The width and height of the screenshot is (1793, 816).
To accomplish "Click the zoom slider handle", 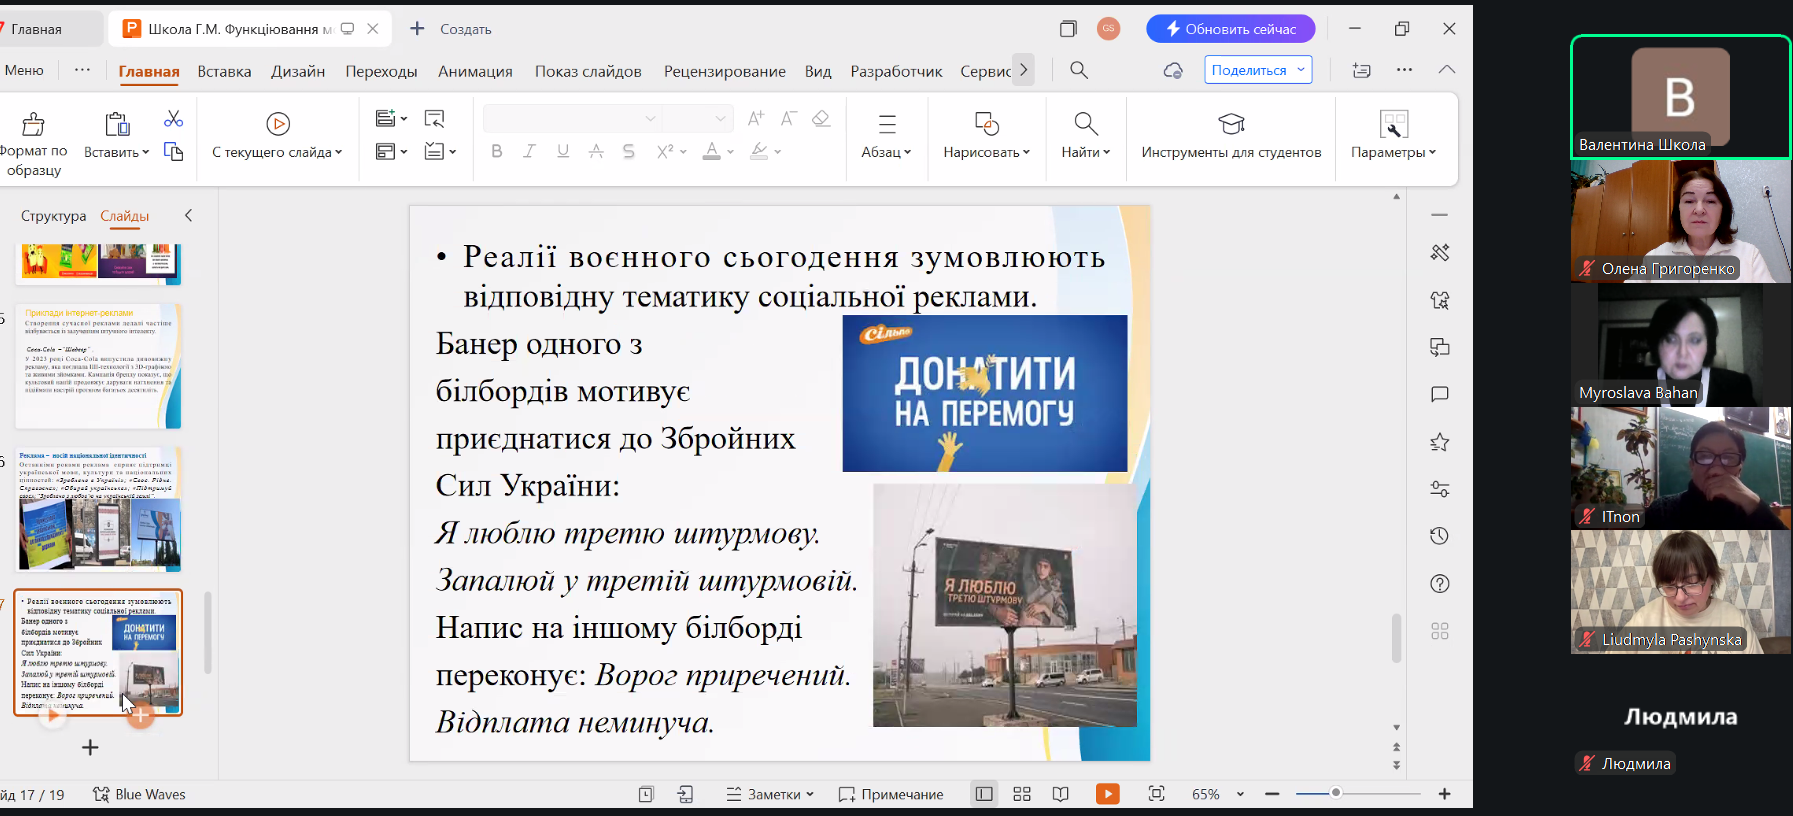I will click(1335, 793).
